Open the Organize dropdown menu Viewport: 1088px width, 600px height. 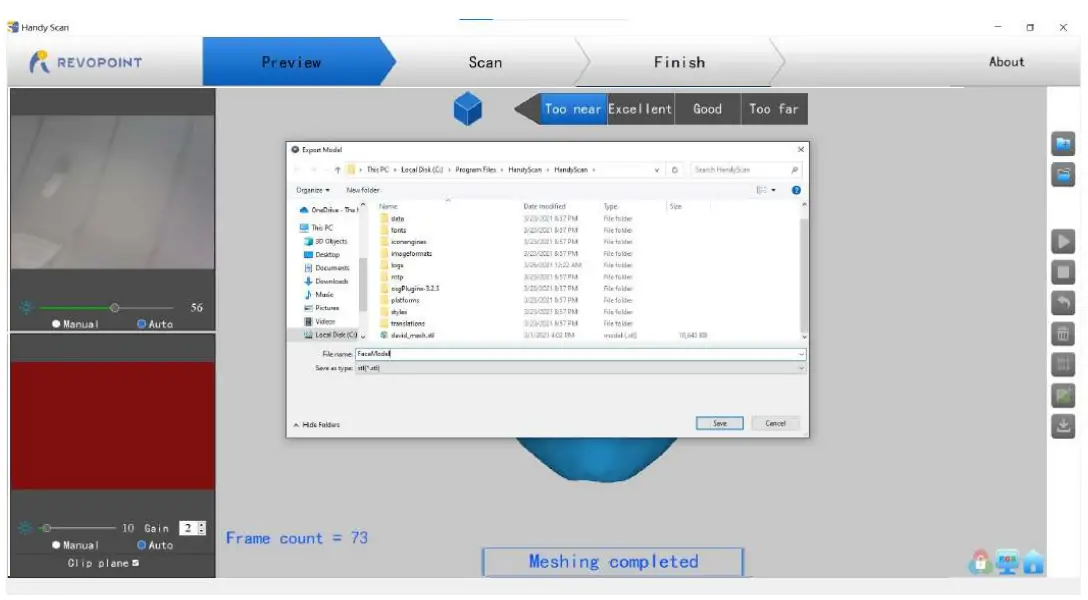tap(313, 190)
